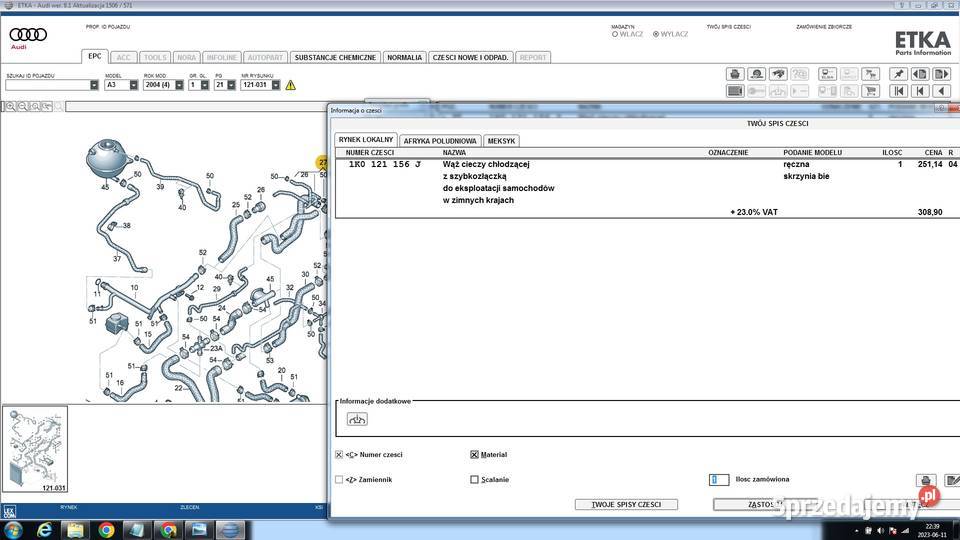Click the yellow warning triangle icon
The width and height of the screenshot is (960, 540).
coord(290,85)
